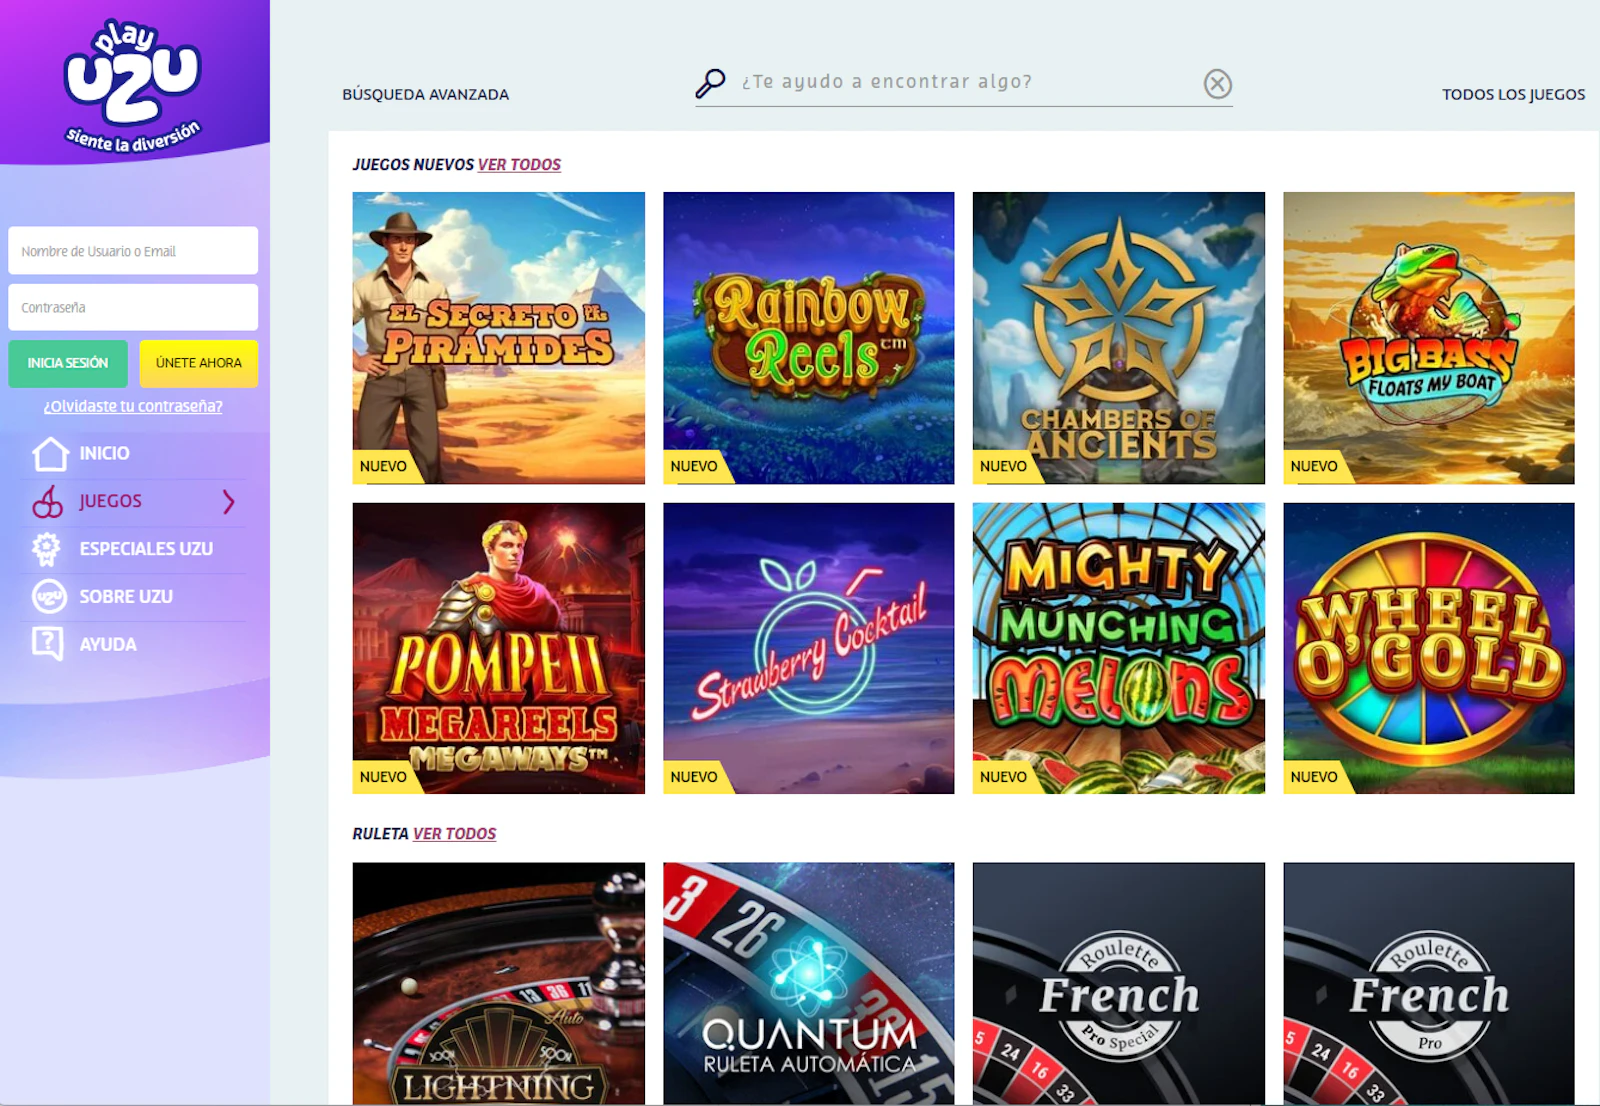Screen dimensions: 1600x1106
Task: Open the ¿Olvidaste tu contraseña? link
Action: point(133,406)
